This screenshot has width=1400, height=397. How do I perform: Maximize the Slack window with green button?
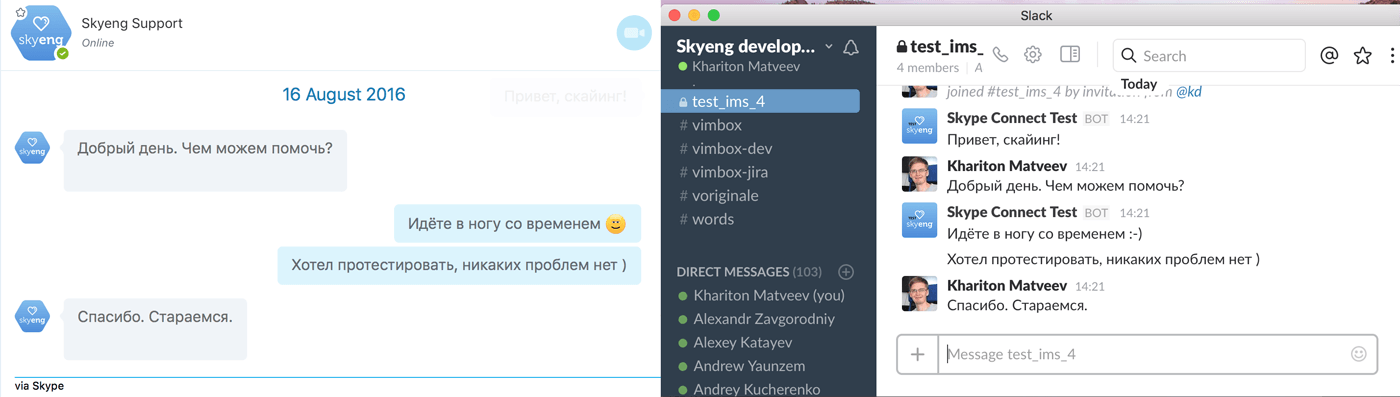713,15
